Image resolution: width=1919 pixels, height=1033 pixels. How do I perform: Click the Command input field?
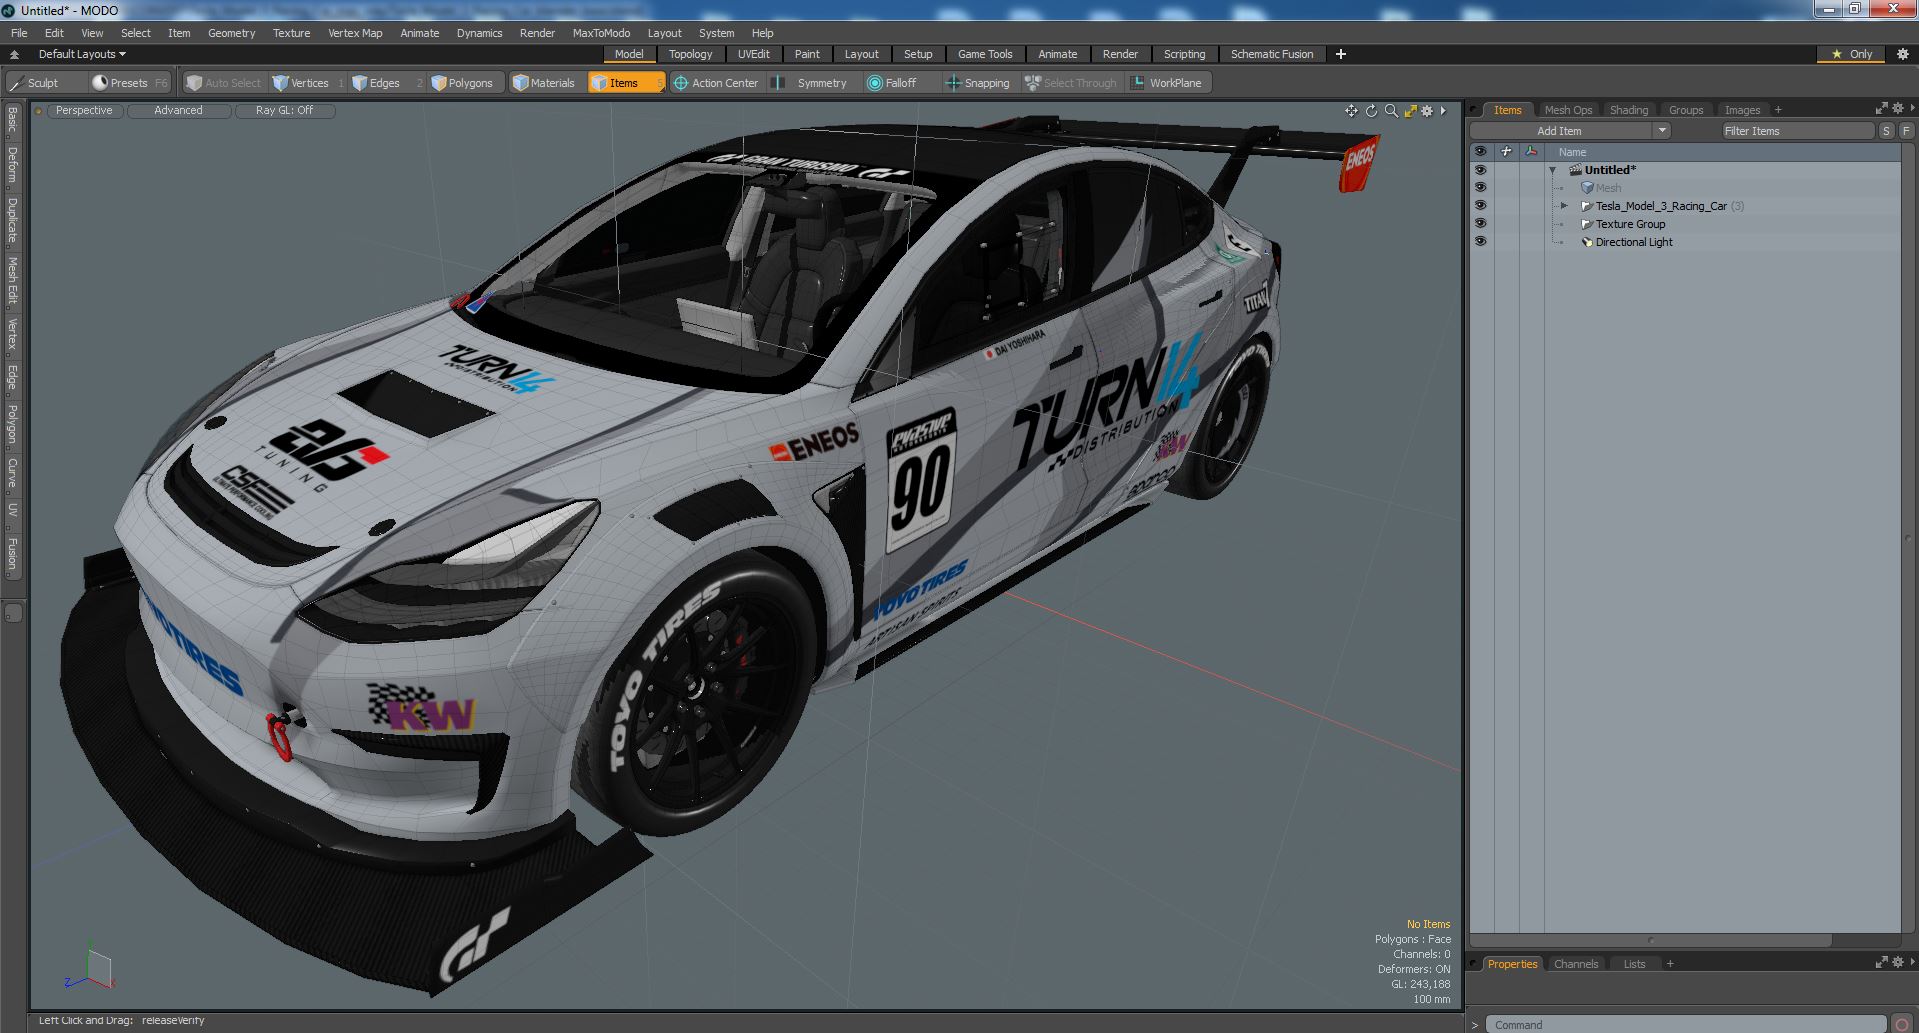[1686, 1025]
